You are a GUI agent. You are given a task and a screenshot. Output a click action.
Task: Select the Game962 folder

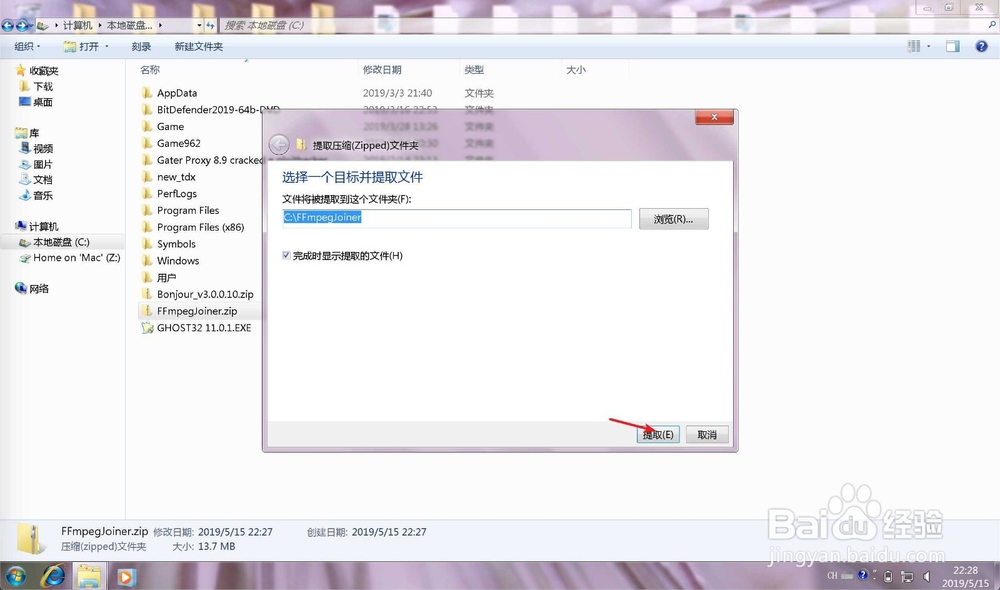pyautogui.click(x=179, y=144)
